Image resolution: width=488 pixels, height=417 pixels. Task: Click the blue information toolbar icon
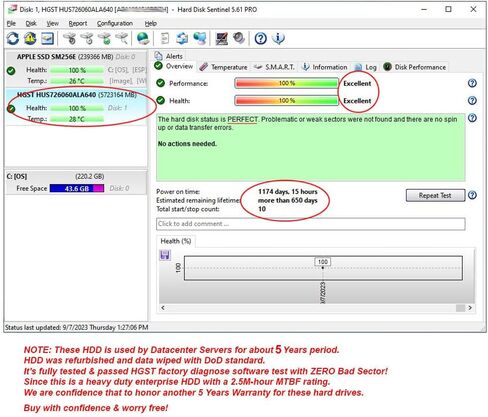tap(278, 39)
